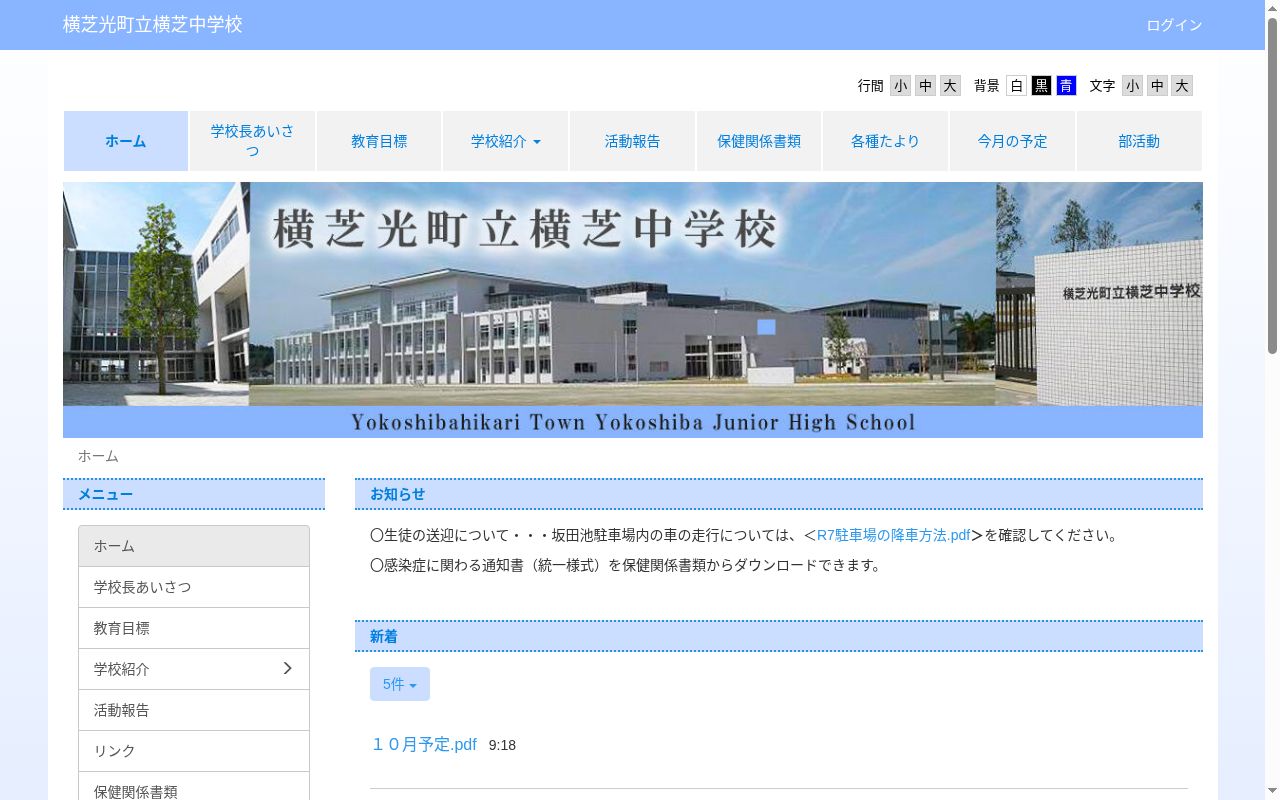Open 教育目標 in the side menu

pyautogui.click(x=194, y=628)
